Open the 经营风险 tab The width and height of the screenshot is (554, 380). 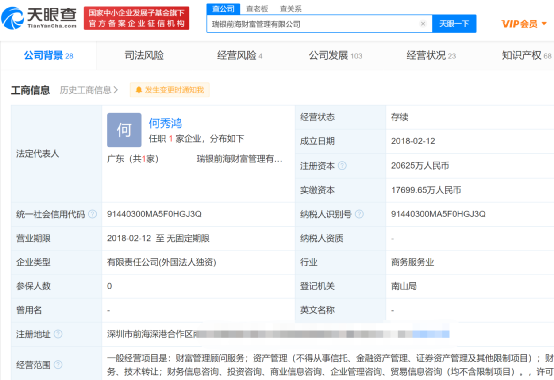(240, 55)
